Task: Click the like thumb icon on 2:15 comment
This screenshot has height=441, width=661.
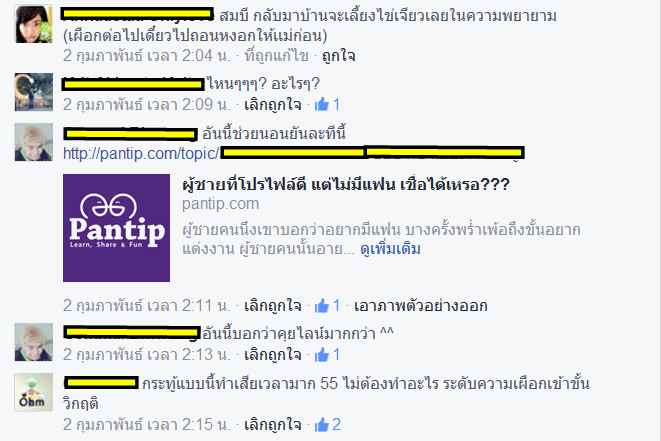Action: pyautogui.click(x=322, y=425)
